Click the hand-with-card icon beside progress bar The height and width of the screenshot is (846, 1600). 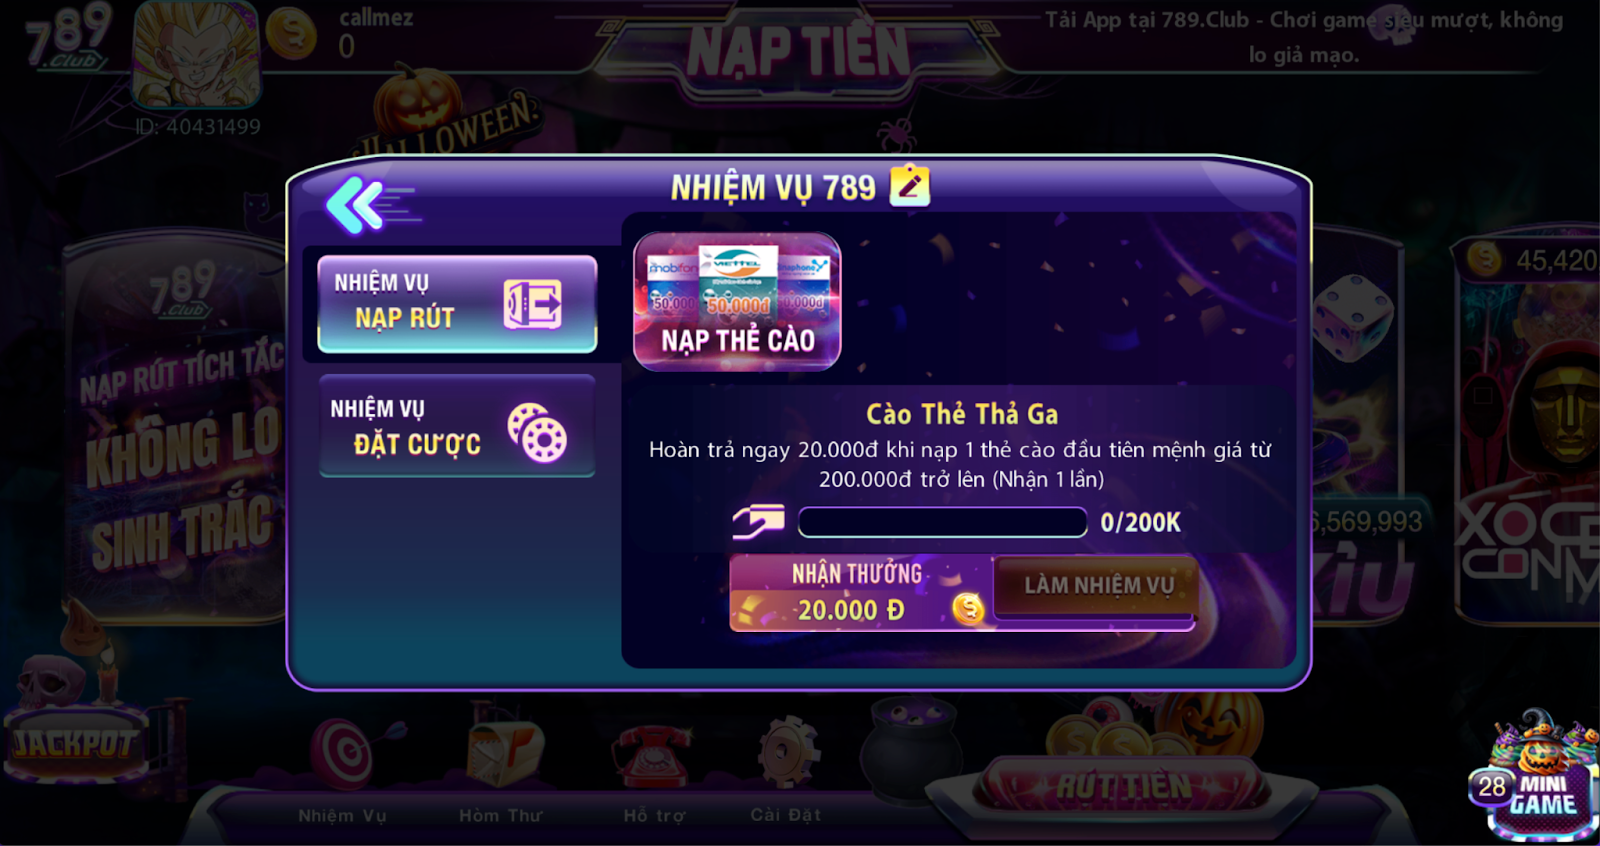pyautogui.click(x=758, y=521)
